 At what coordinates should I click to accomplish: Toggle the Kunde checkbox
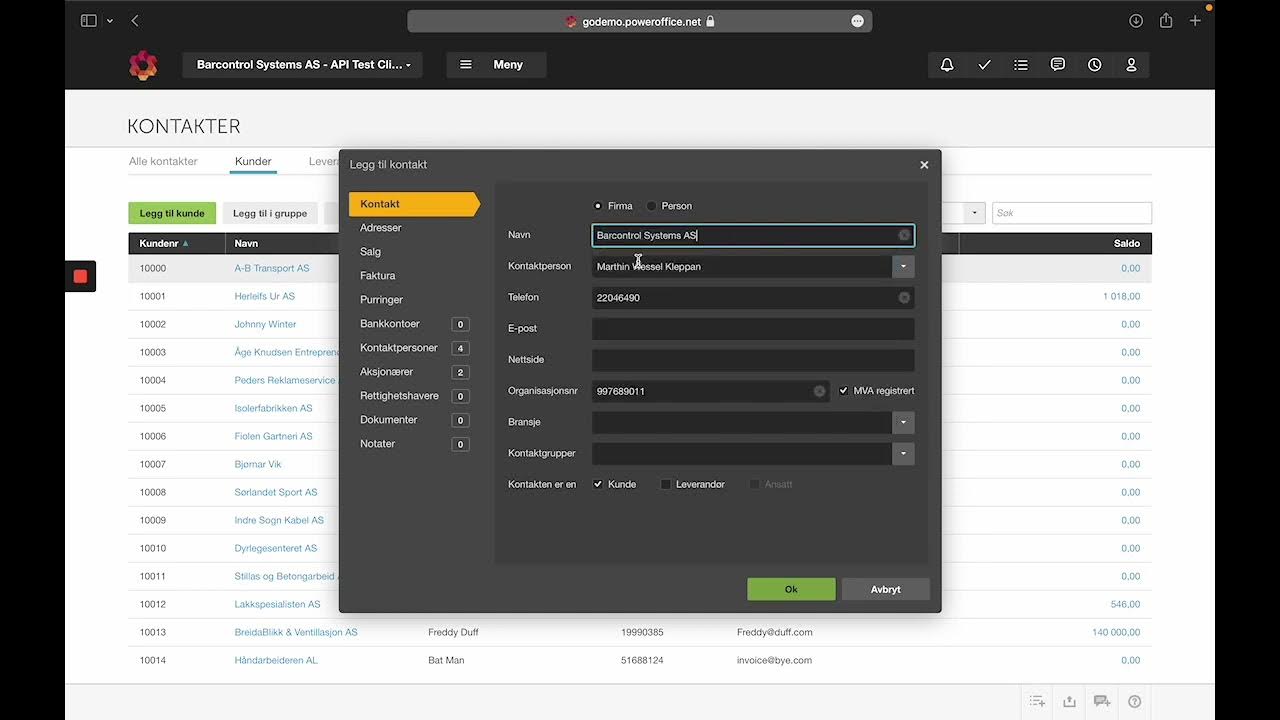[x=598, y=484]
